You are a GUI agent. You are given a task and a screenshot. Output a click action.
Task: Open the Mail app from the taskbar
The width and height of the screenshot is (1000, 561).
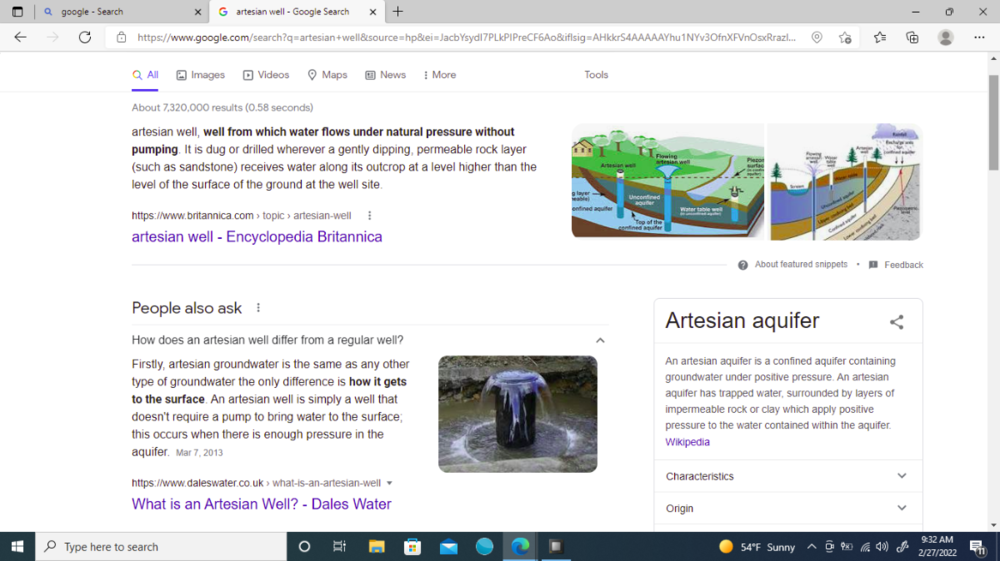point(448,546)
